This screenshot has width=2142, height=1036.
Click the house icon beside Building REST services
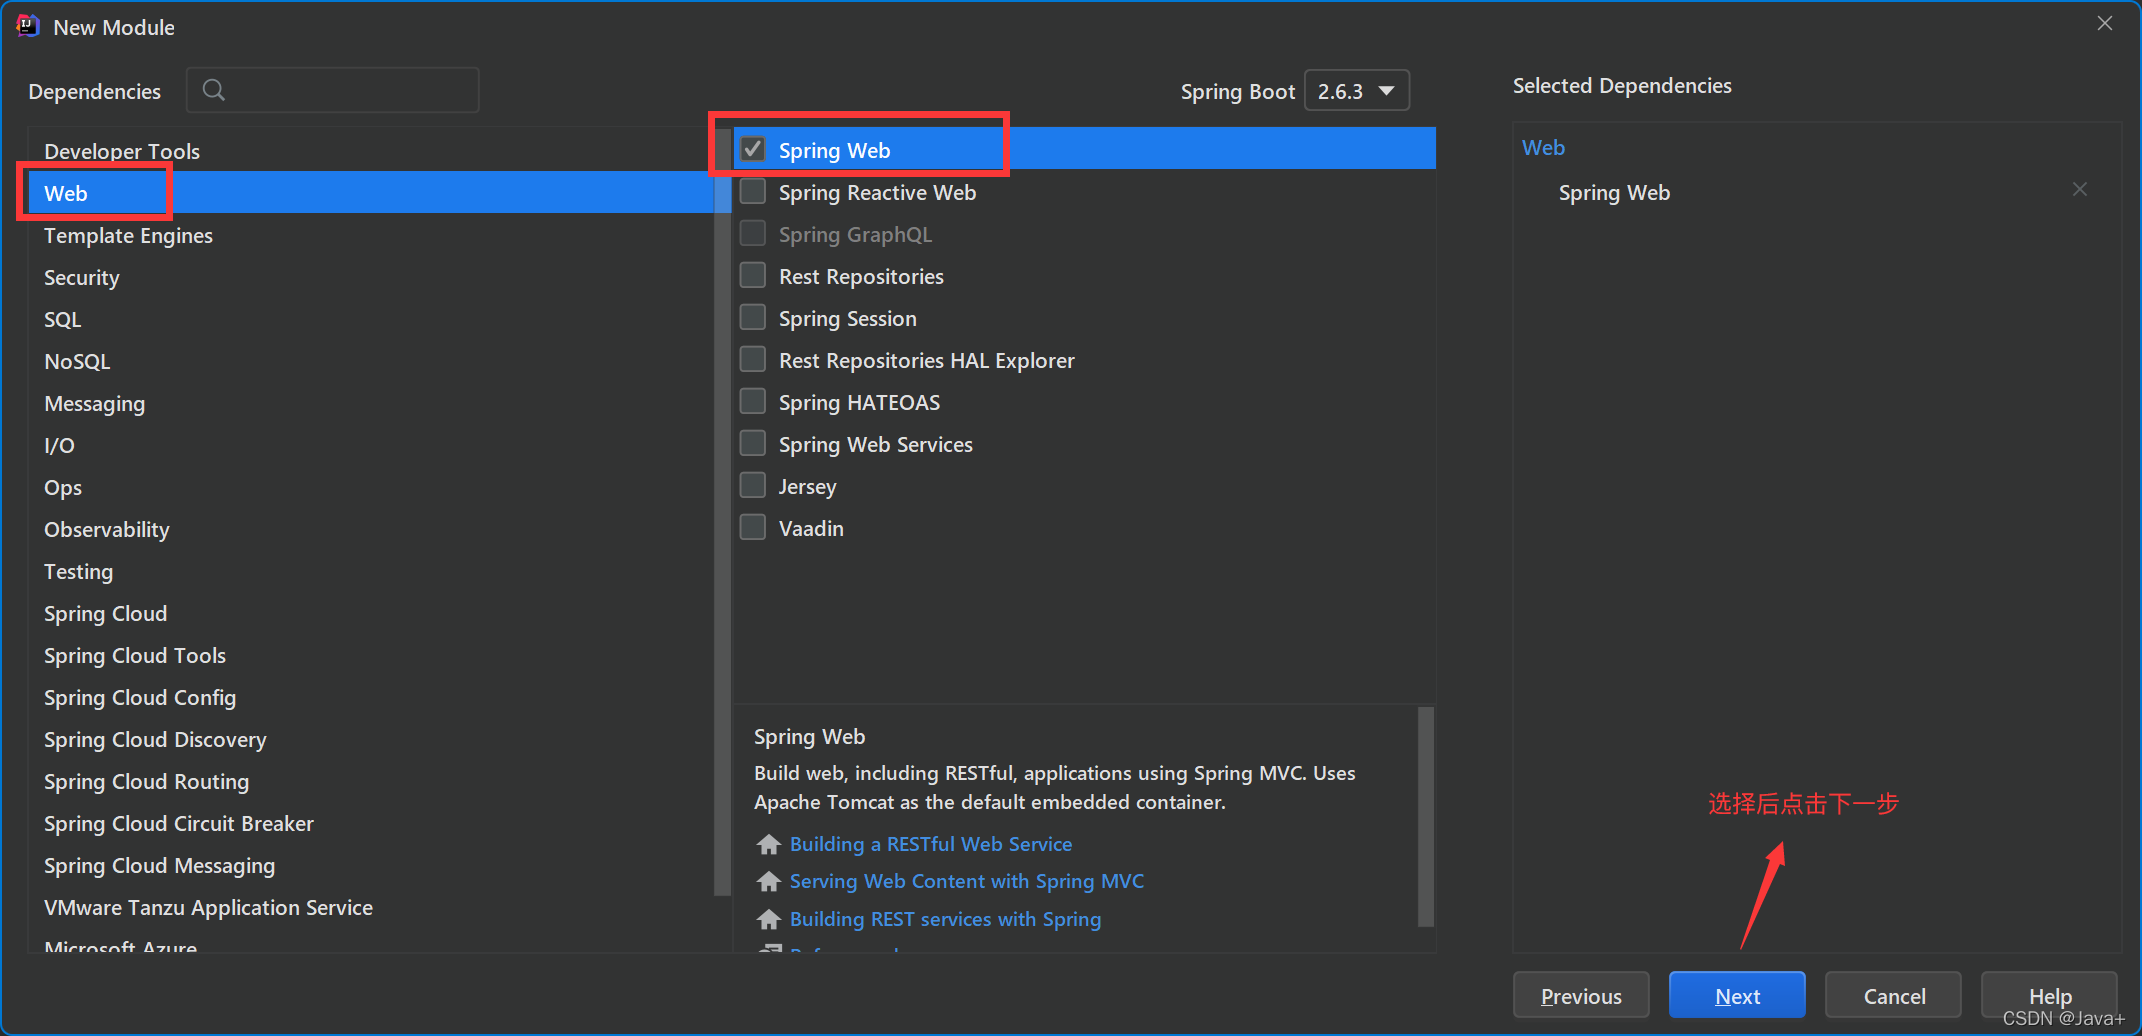[x=768, y=919]
